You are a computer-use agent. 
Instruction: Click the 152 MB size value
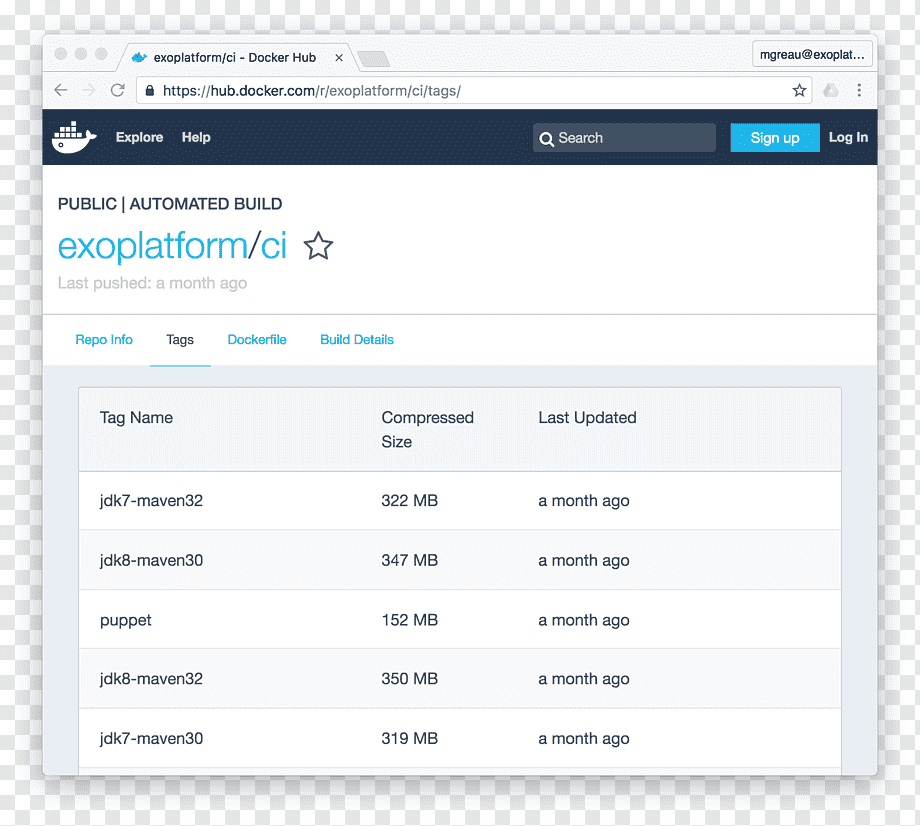[x=410, y=620]
